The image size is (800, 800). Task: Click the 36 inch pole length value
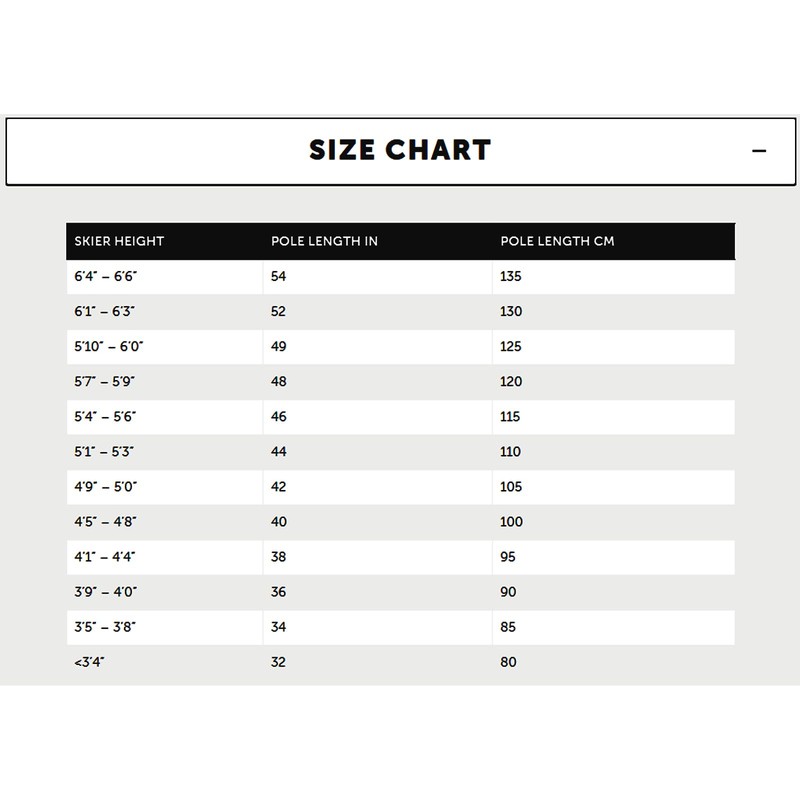pyautogui.click(x=279, y=592)
